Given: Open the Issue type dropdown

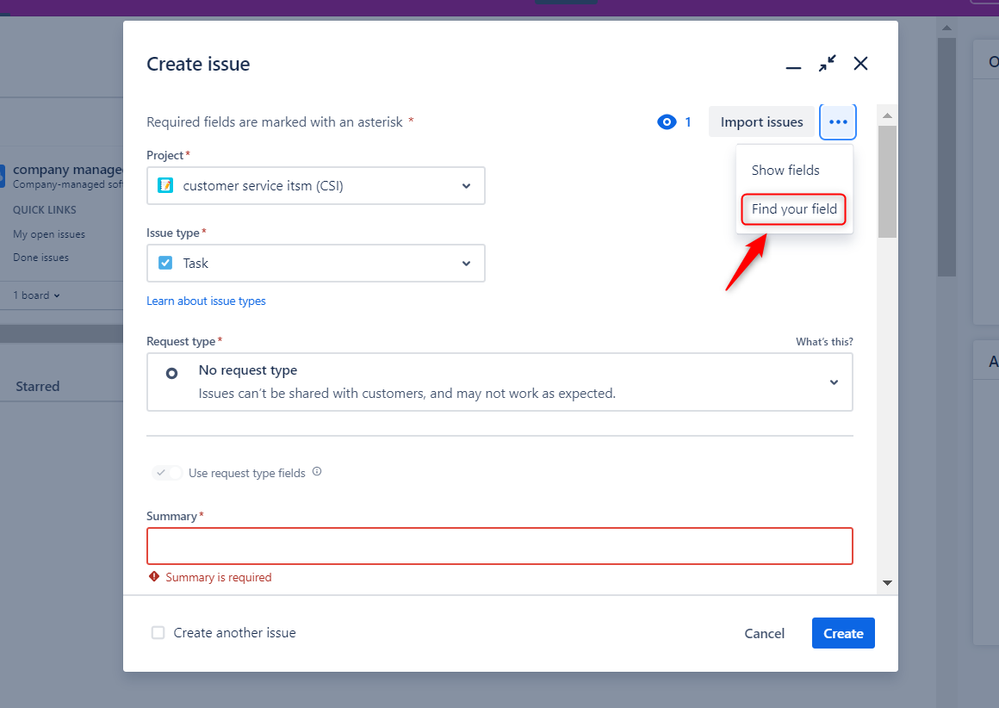Looking at the screenshot, I should point(316,263).
